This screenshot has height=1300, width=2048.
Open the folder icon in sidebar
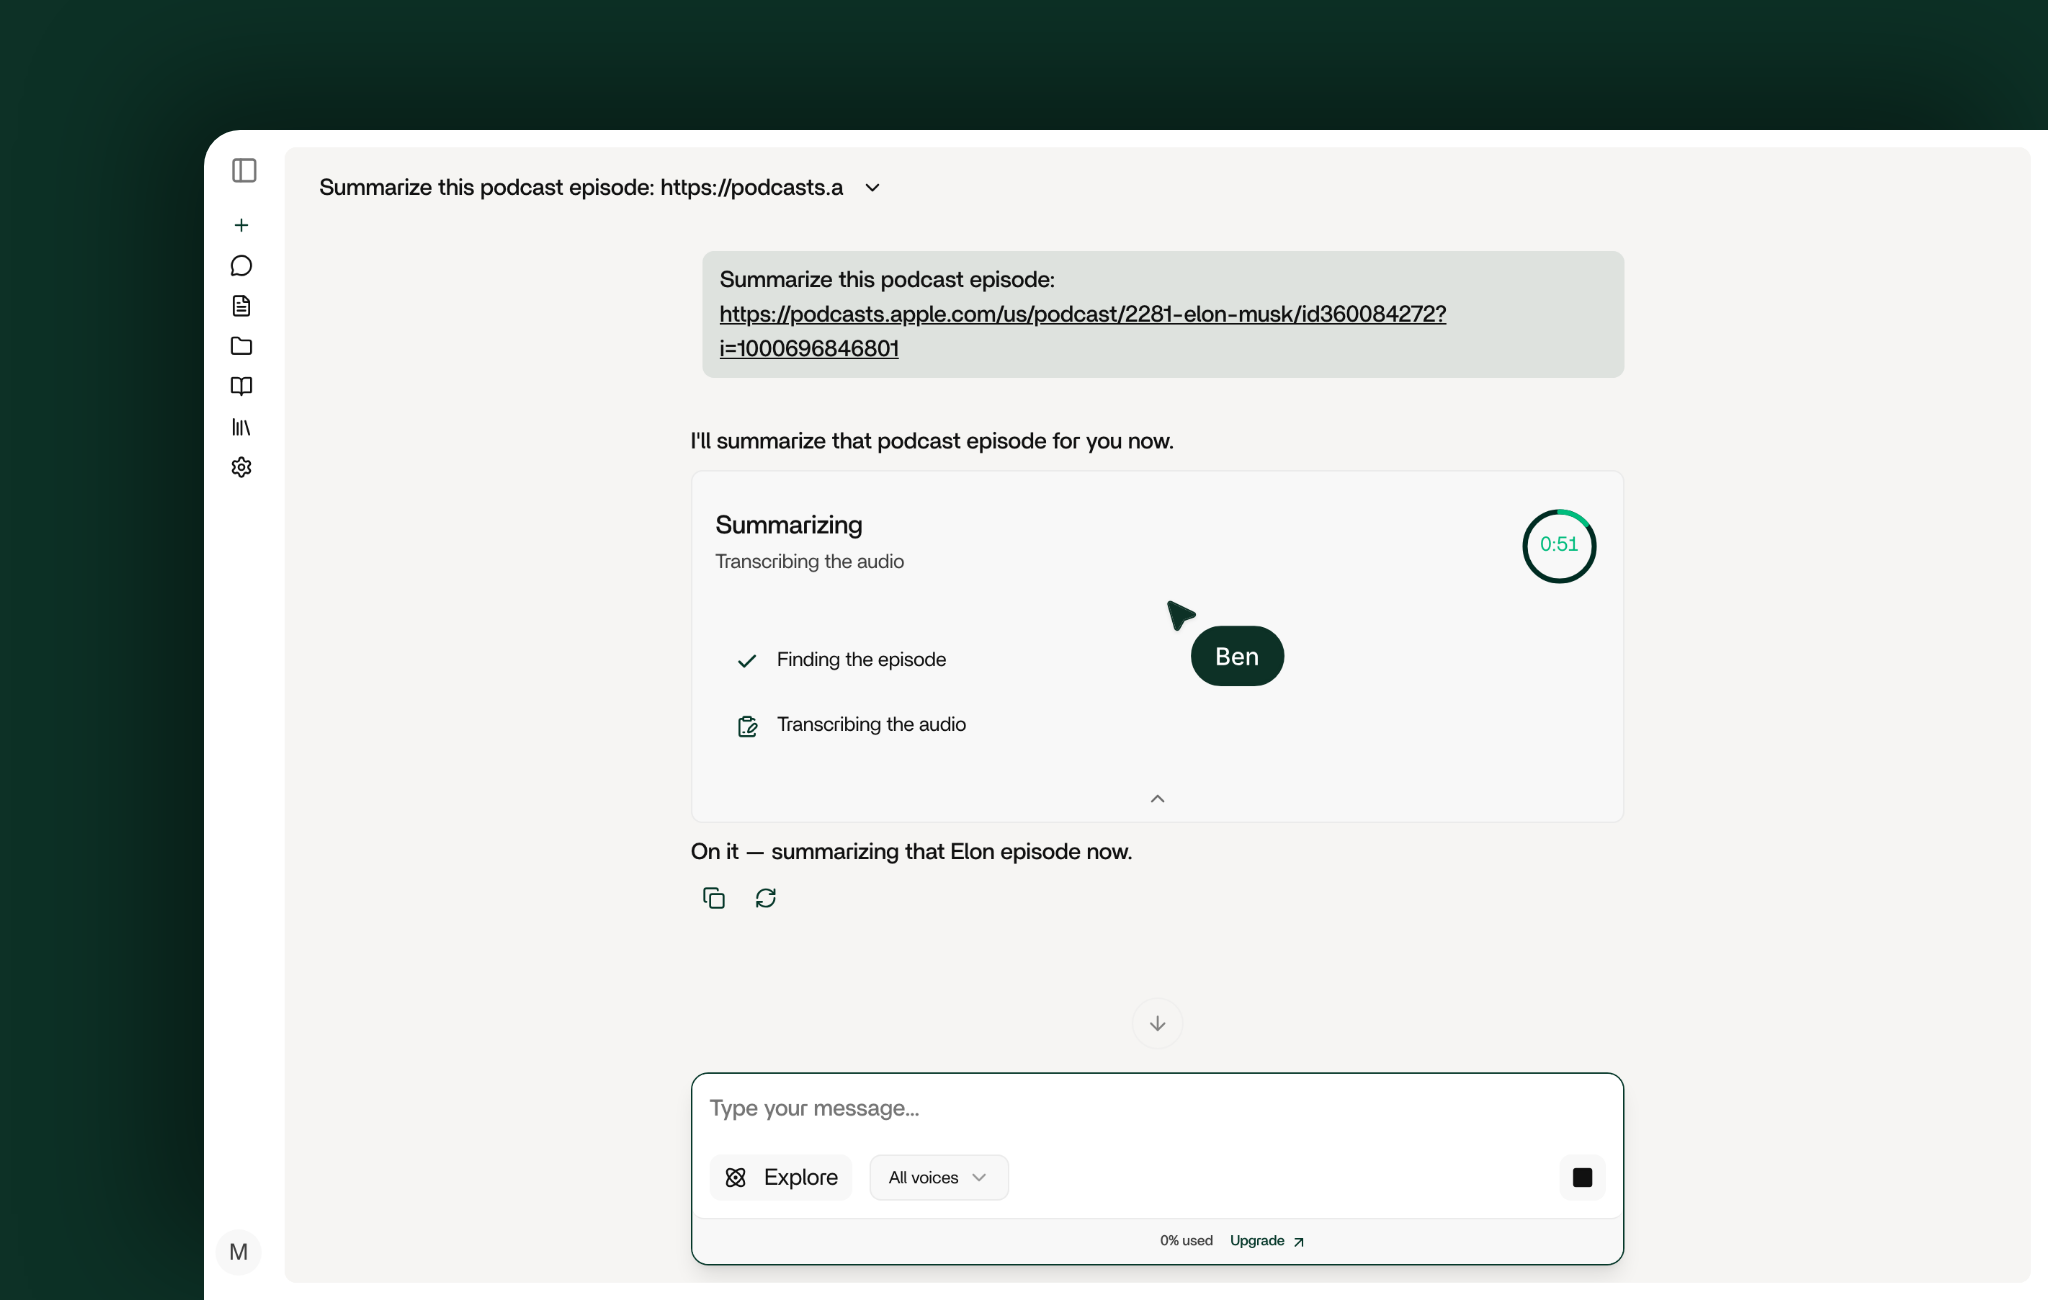241,346
